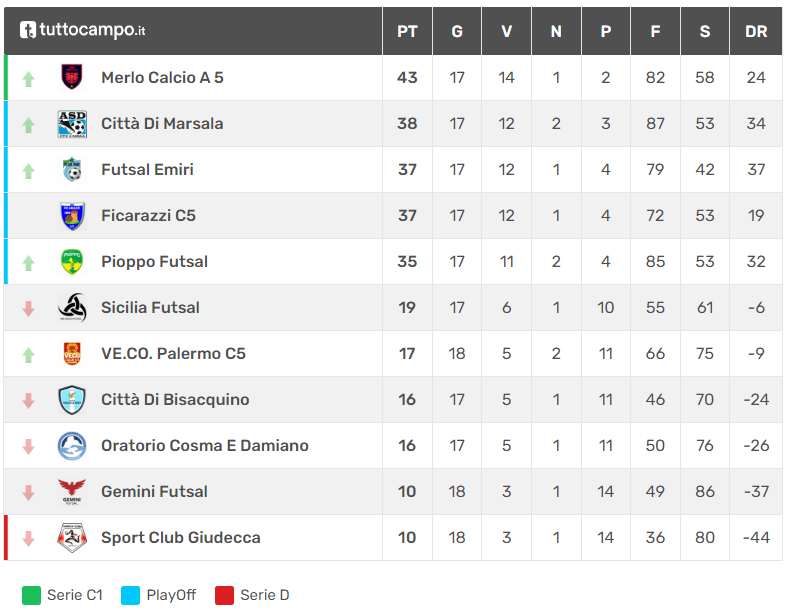The width and height of the screenshot is (787, 615).
Task: Click the red Serie D legend swatch
Action: click(x=224, y=596)
